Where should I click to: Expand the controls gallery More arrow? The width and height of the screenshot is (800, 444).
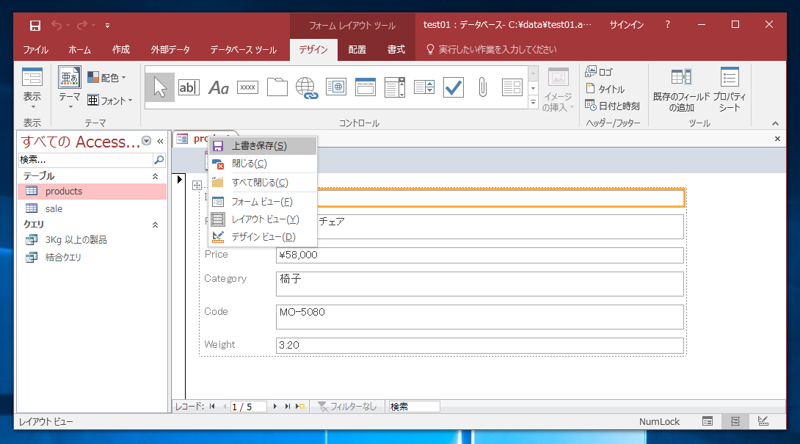click(x=533, y=102)
